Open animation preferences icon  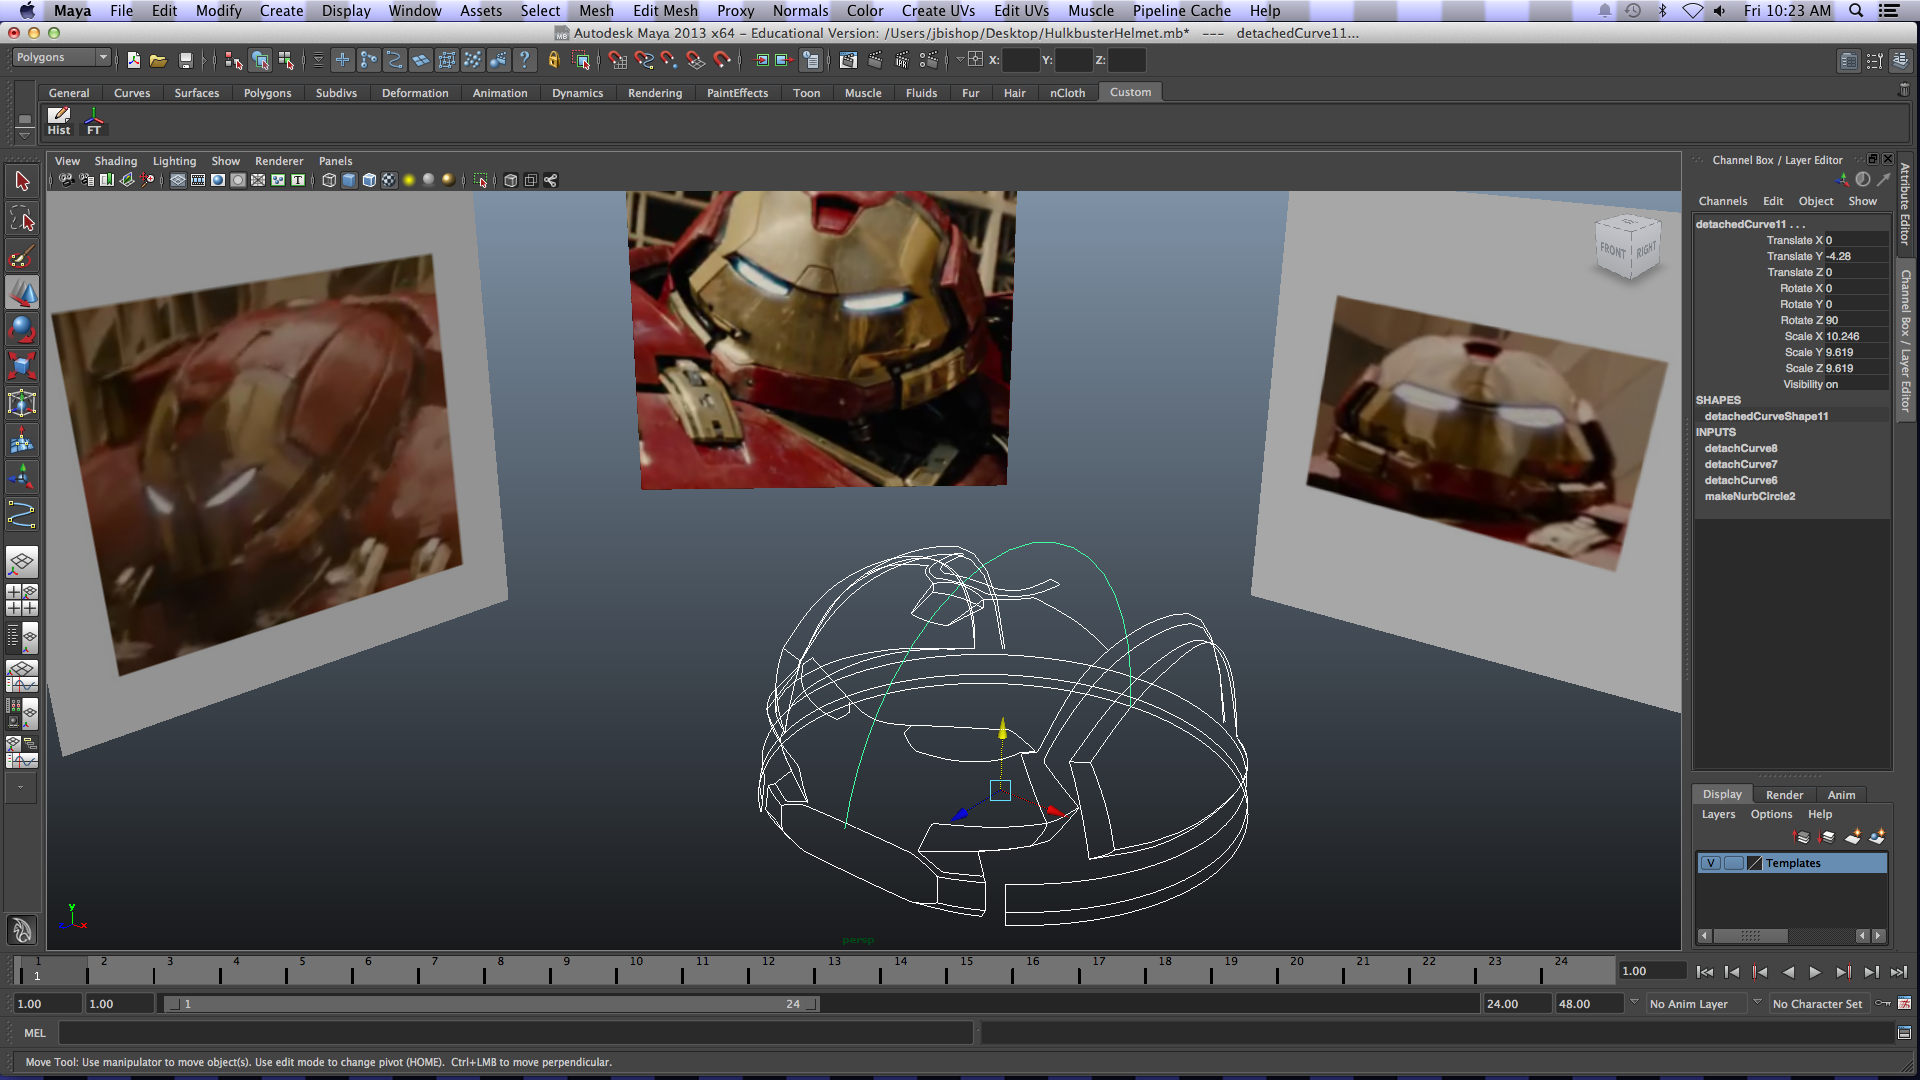(x=1904, y=1003)
